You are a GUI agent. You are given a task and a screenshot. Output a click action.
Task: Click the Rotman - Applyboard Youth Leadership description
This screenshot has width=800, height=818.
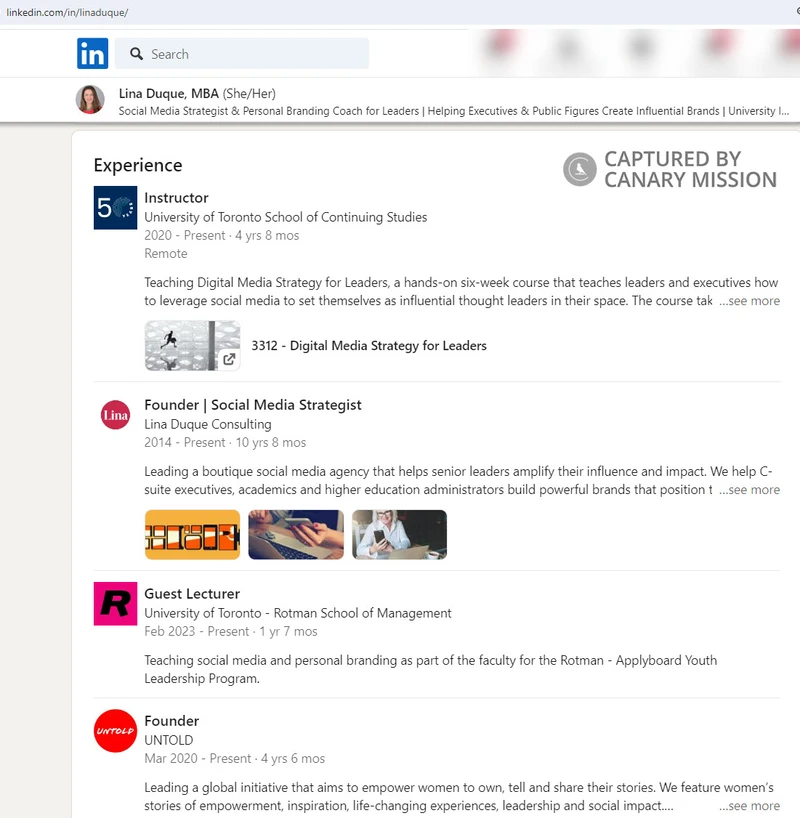[431, 669]
